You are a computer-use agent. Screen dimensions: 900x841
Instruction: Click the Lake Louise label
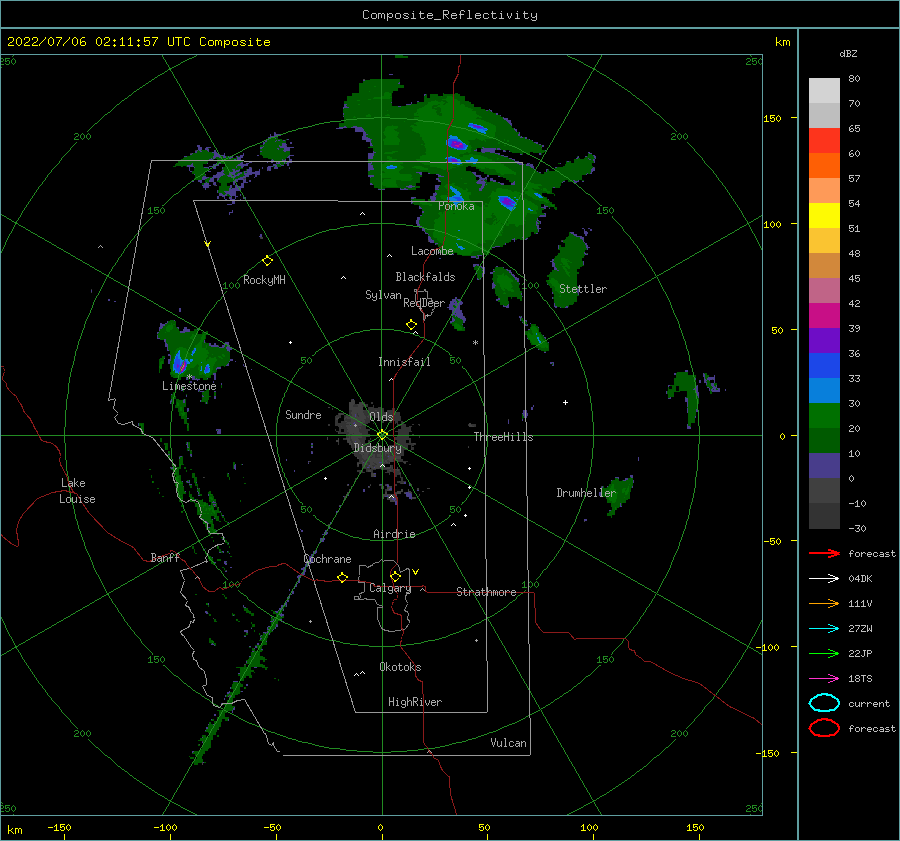pyautogui.click(x=77, y=491)
